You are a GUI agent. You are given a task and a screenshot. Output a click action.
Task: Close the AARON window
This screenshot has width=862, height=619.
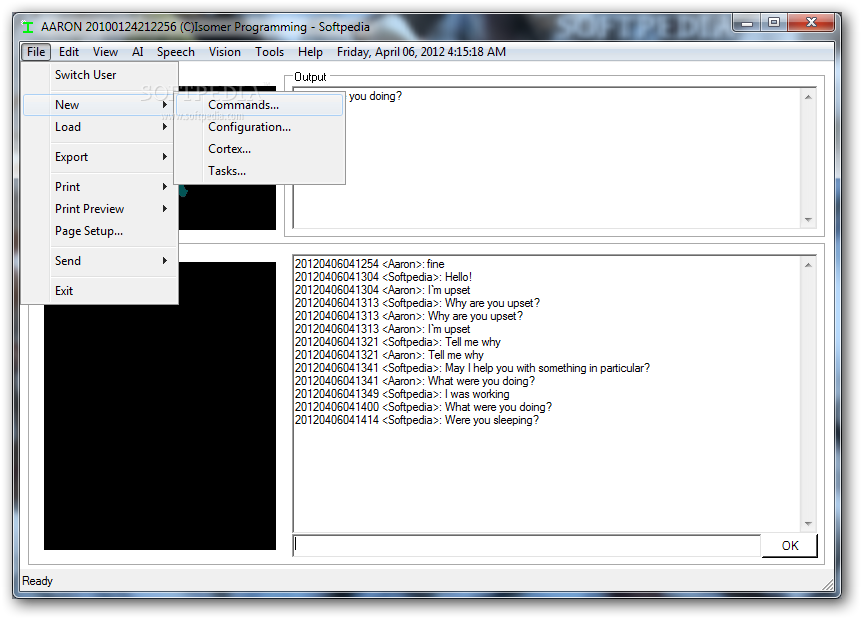pos(811,23)
